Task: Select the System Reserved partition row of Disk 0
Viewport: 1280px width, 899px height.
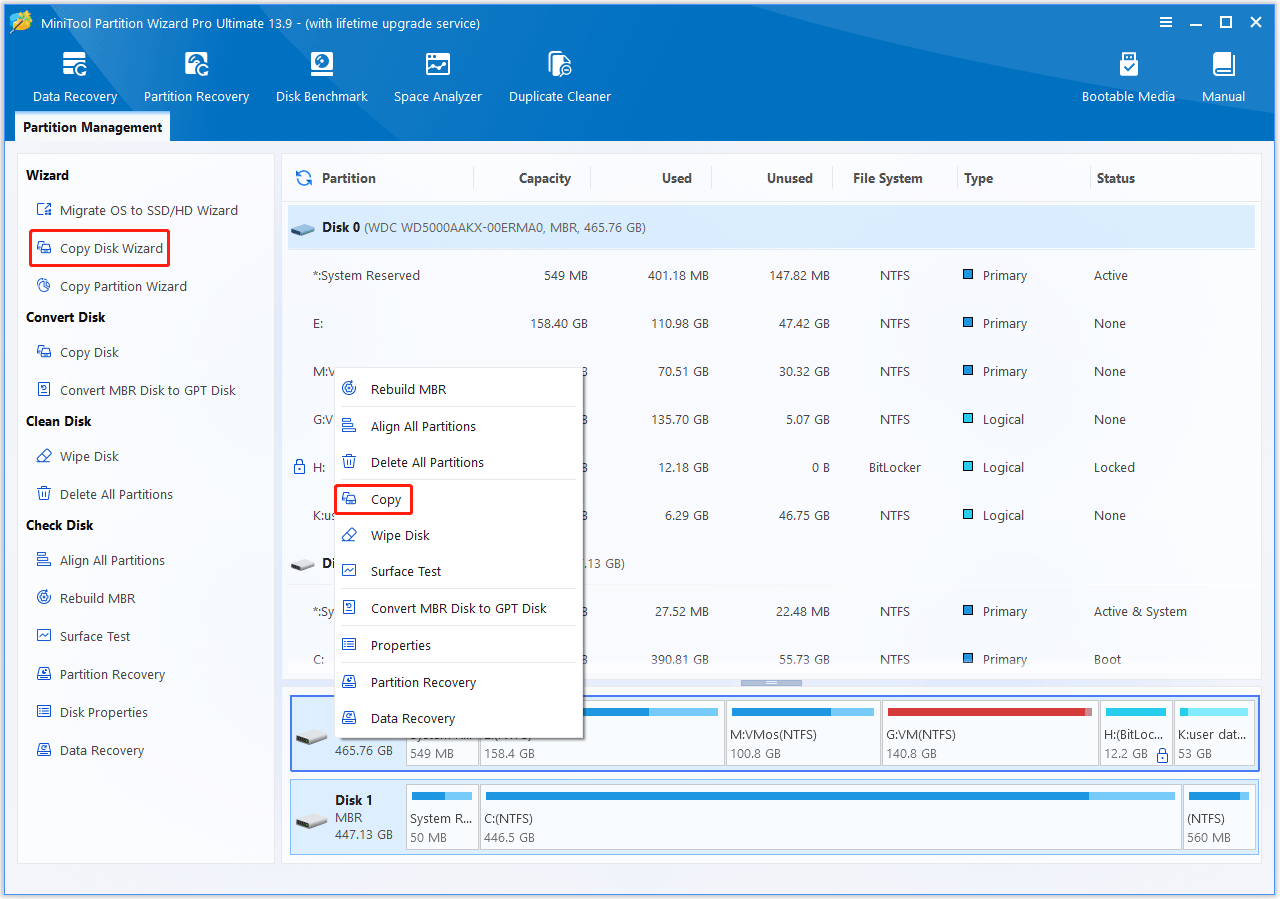Action: (x=771, y=275)
